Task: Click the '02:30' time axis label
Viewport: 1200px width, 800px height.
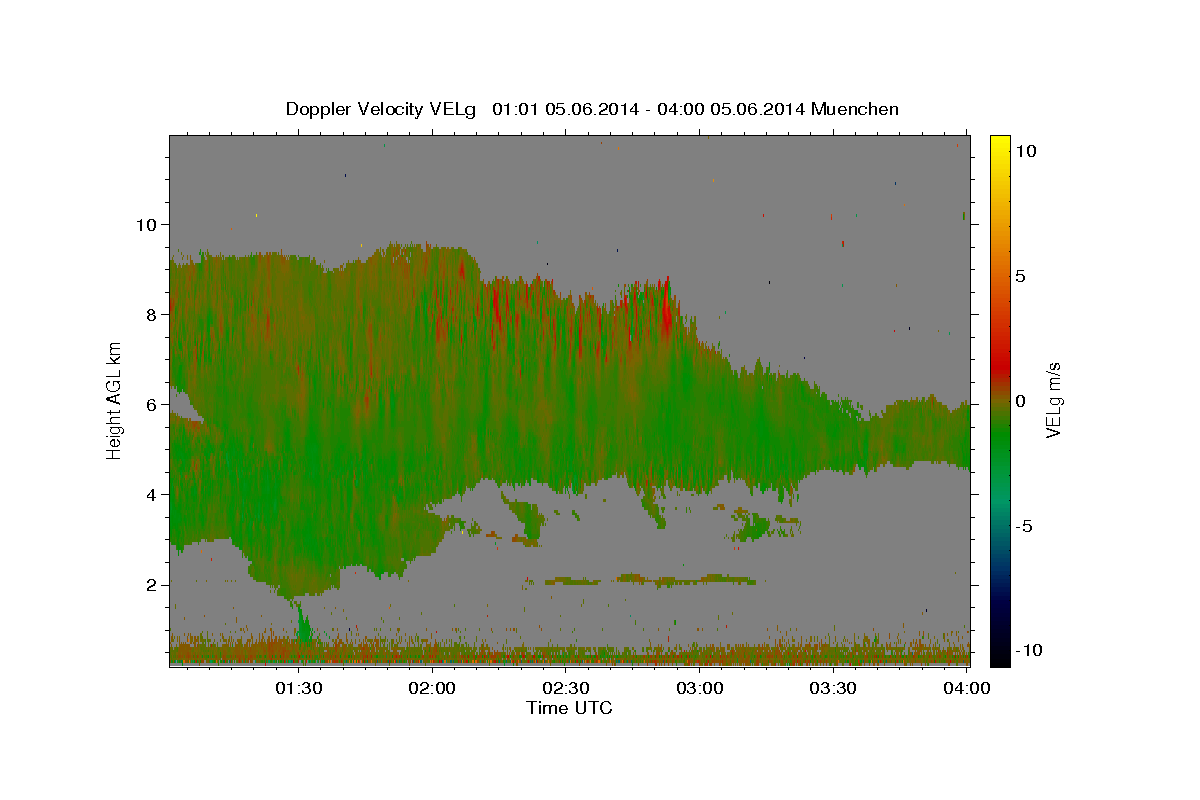Action: pos(566,688)
